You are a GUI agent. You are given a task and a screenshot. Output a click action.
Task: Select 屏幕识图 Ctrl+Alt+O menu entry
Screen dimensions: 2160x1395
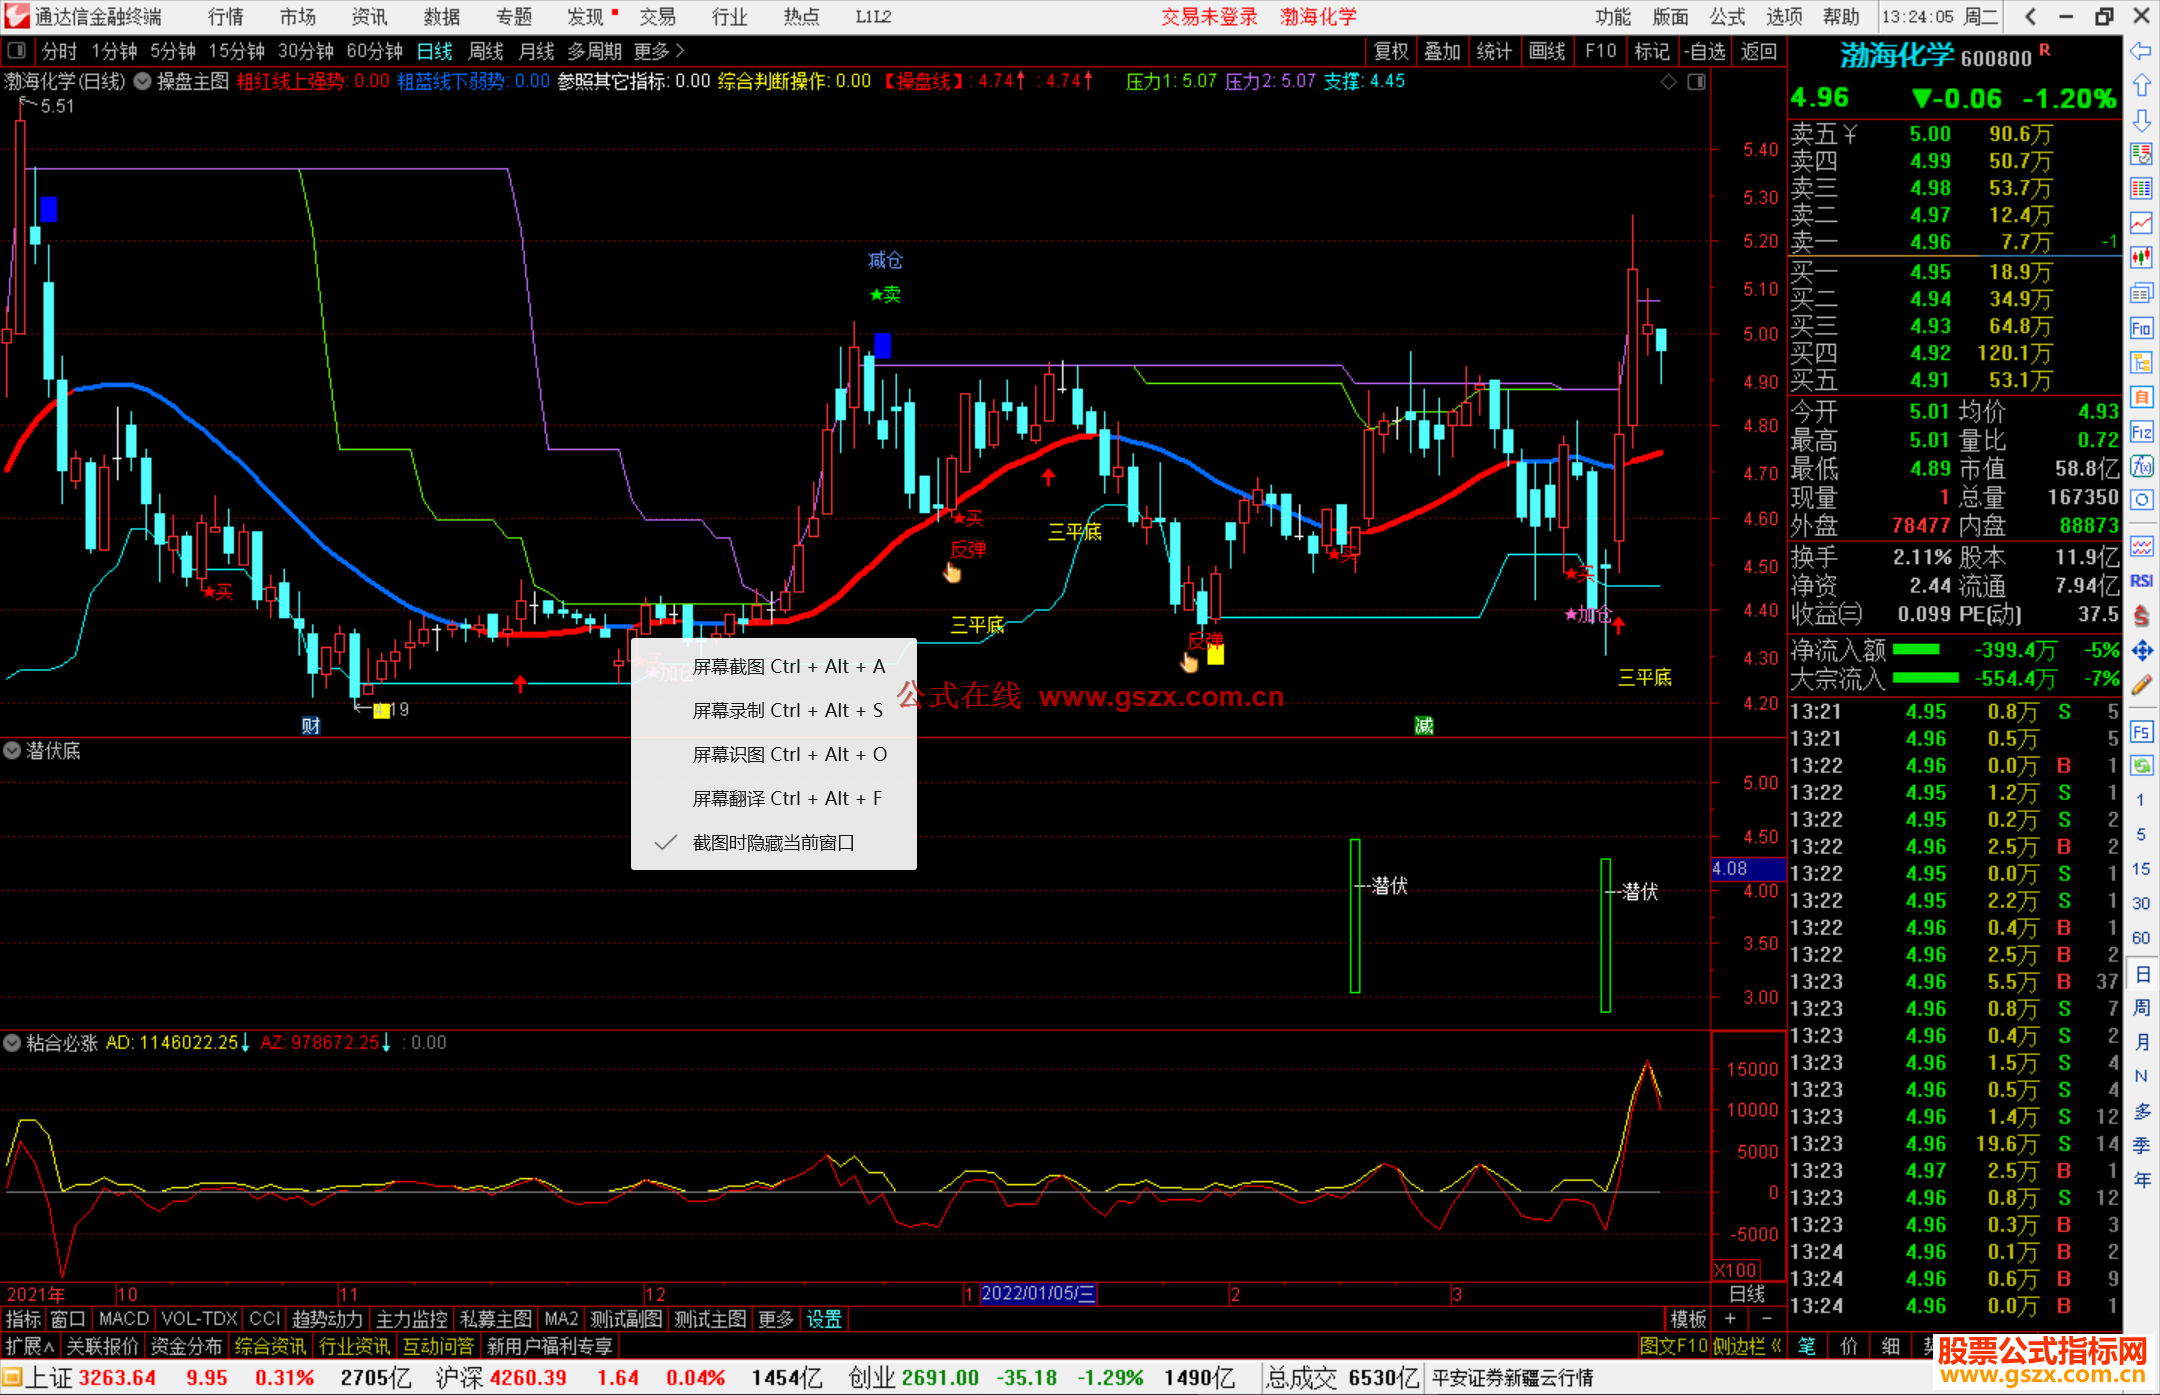[773, 755]
